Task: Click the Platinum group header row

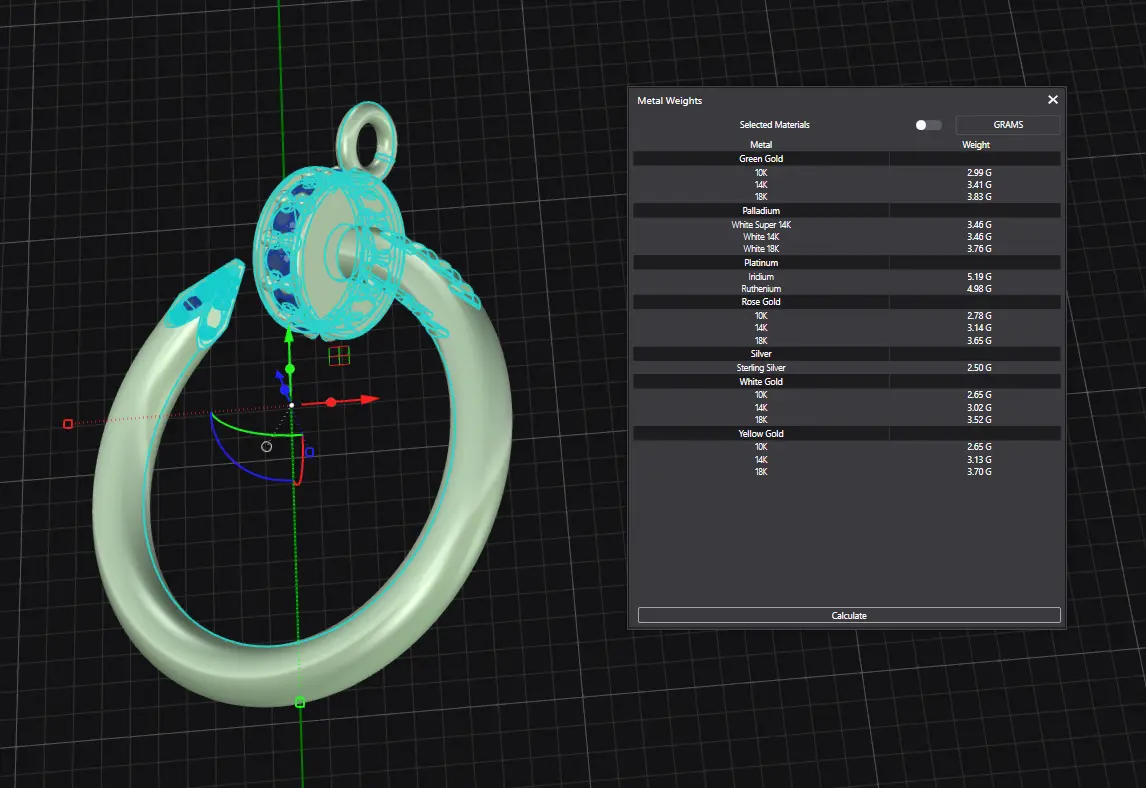Action: [761, 263]
